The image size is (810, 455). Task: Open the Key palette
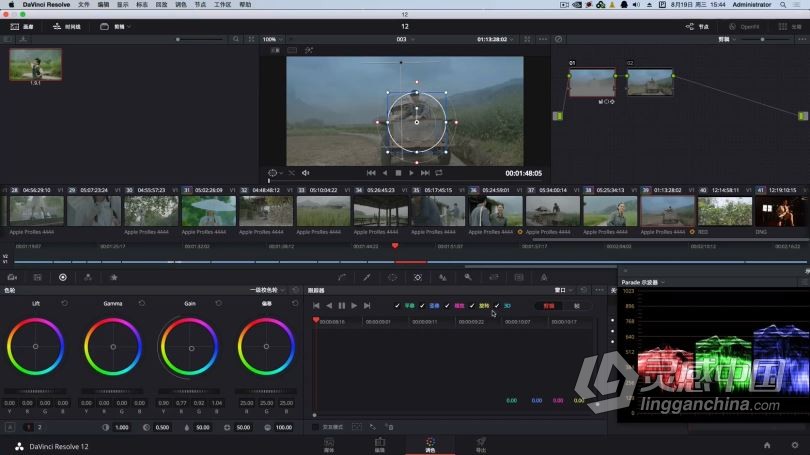[x=468, y=277]
